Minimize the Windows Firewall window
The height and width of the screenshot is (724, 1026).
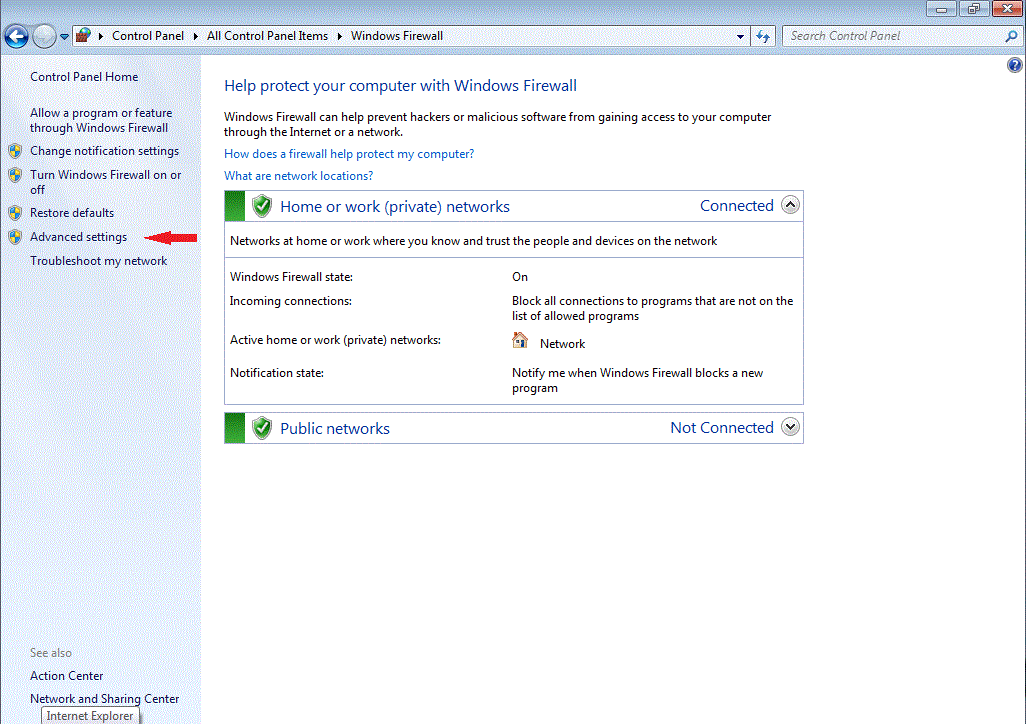942,9
